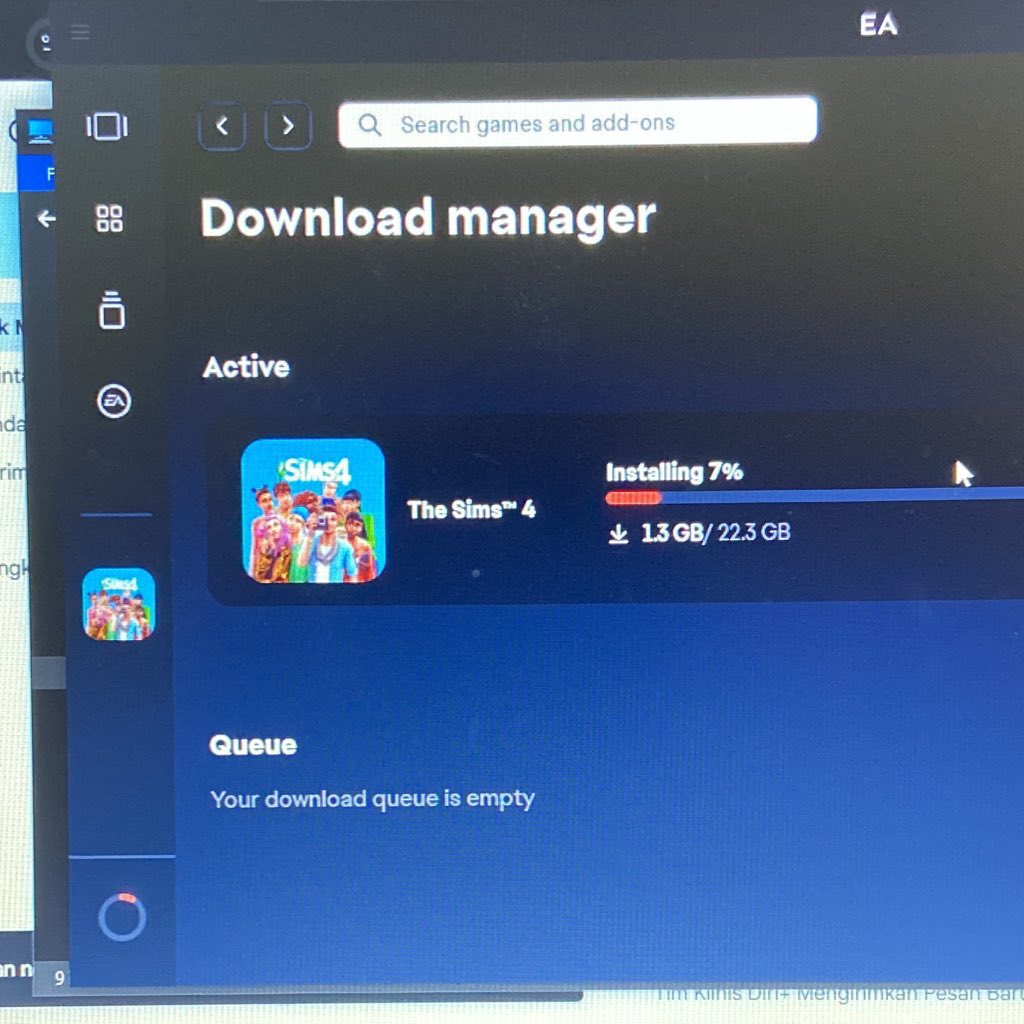The image size is (1024, 1024).
Task: Click back arrow in the background window
Action: coord(46,218)
